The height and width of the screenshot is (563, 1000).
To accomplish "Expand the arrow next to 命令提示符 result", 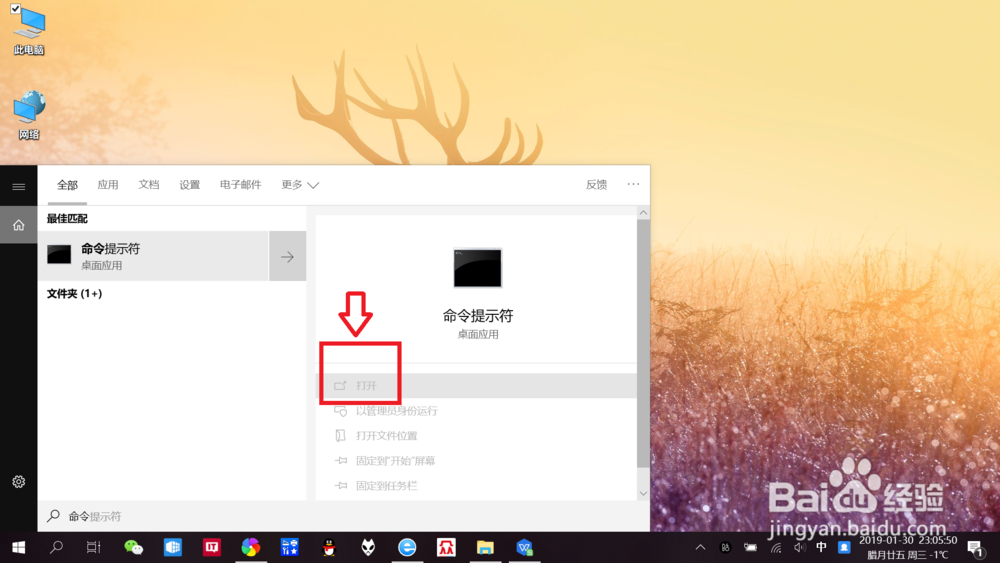I will point(288,256).
